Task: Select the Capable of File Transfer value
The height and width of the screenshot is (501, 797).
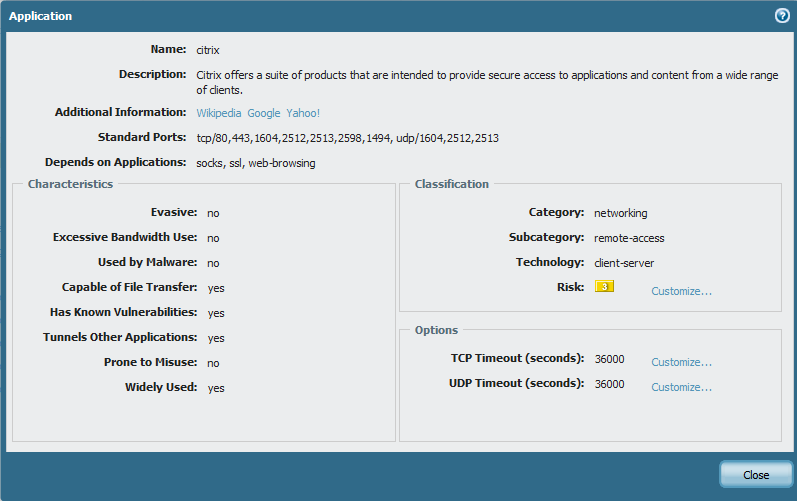Action: pyautogui.click(x=216, y=288)
